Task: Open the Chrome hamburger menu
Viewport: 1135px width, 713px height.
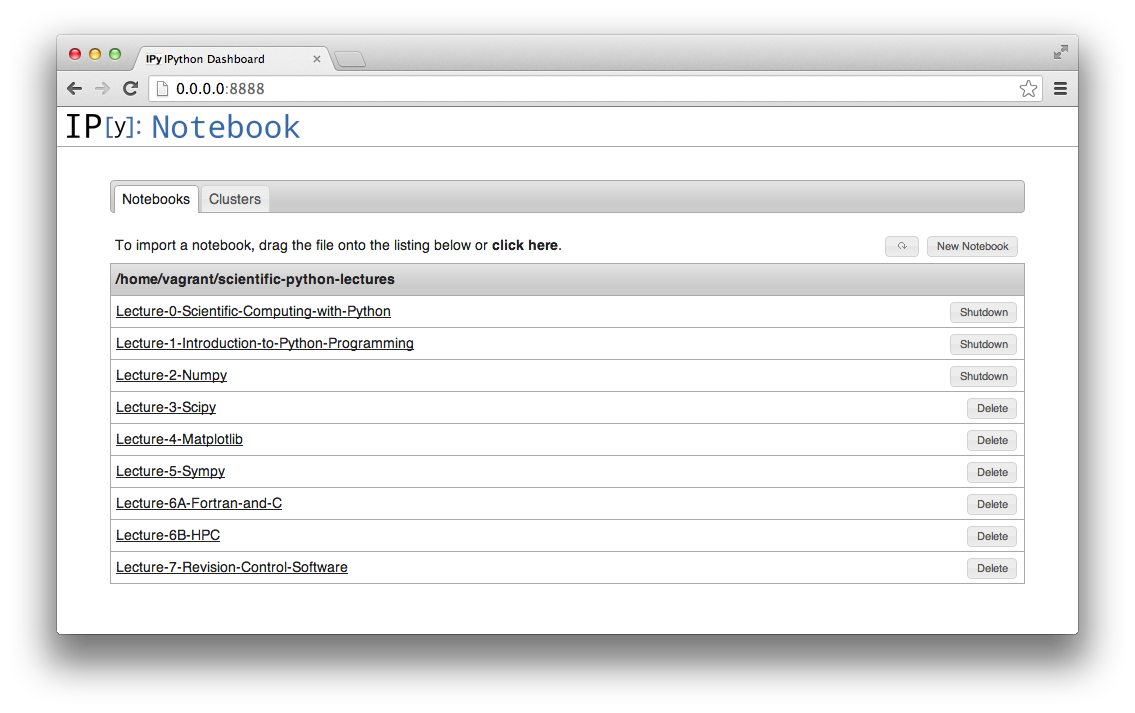Action: [1060, 89]
